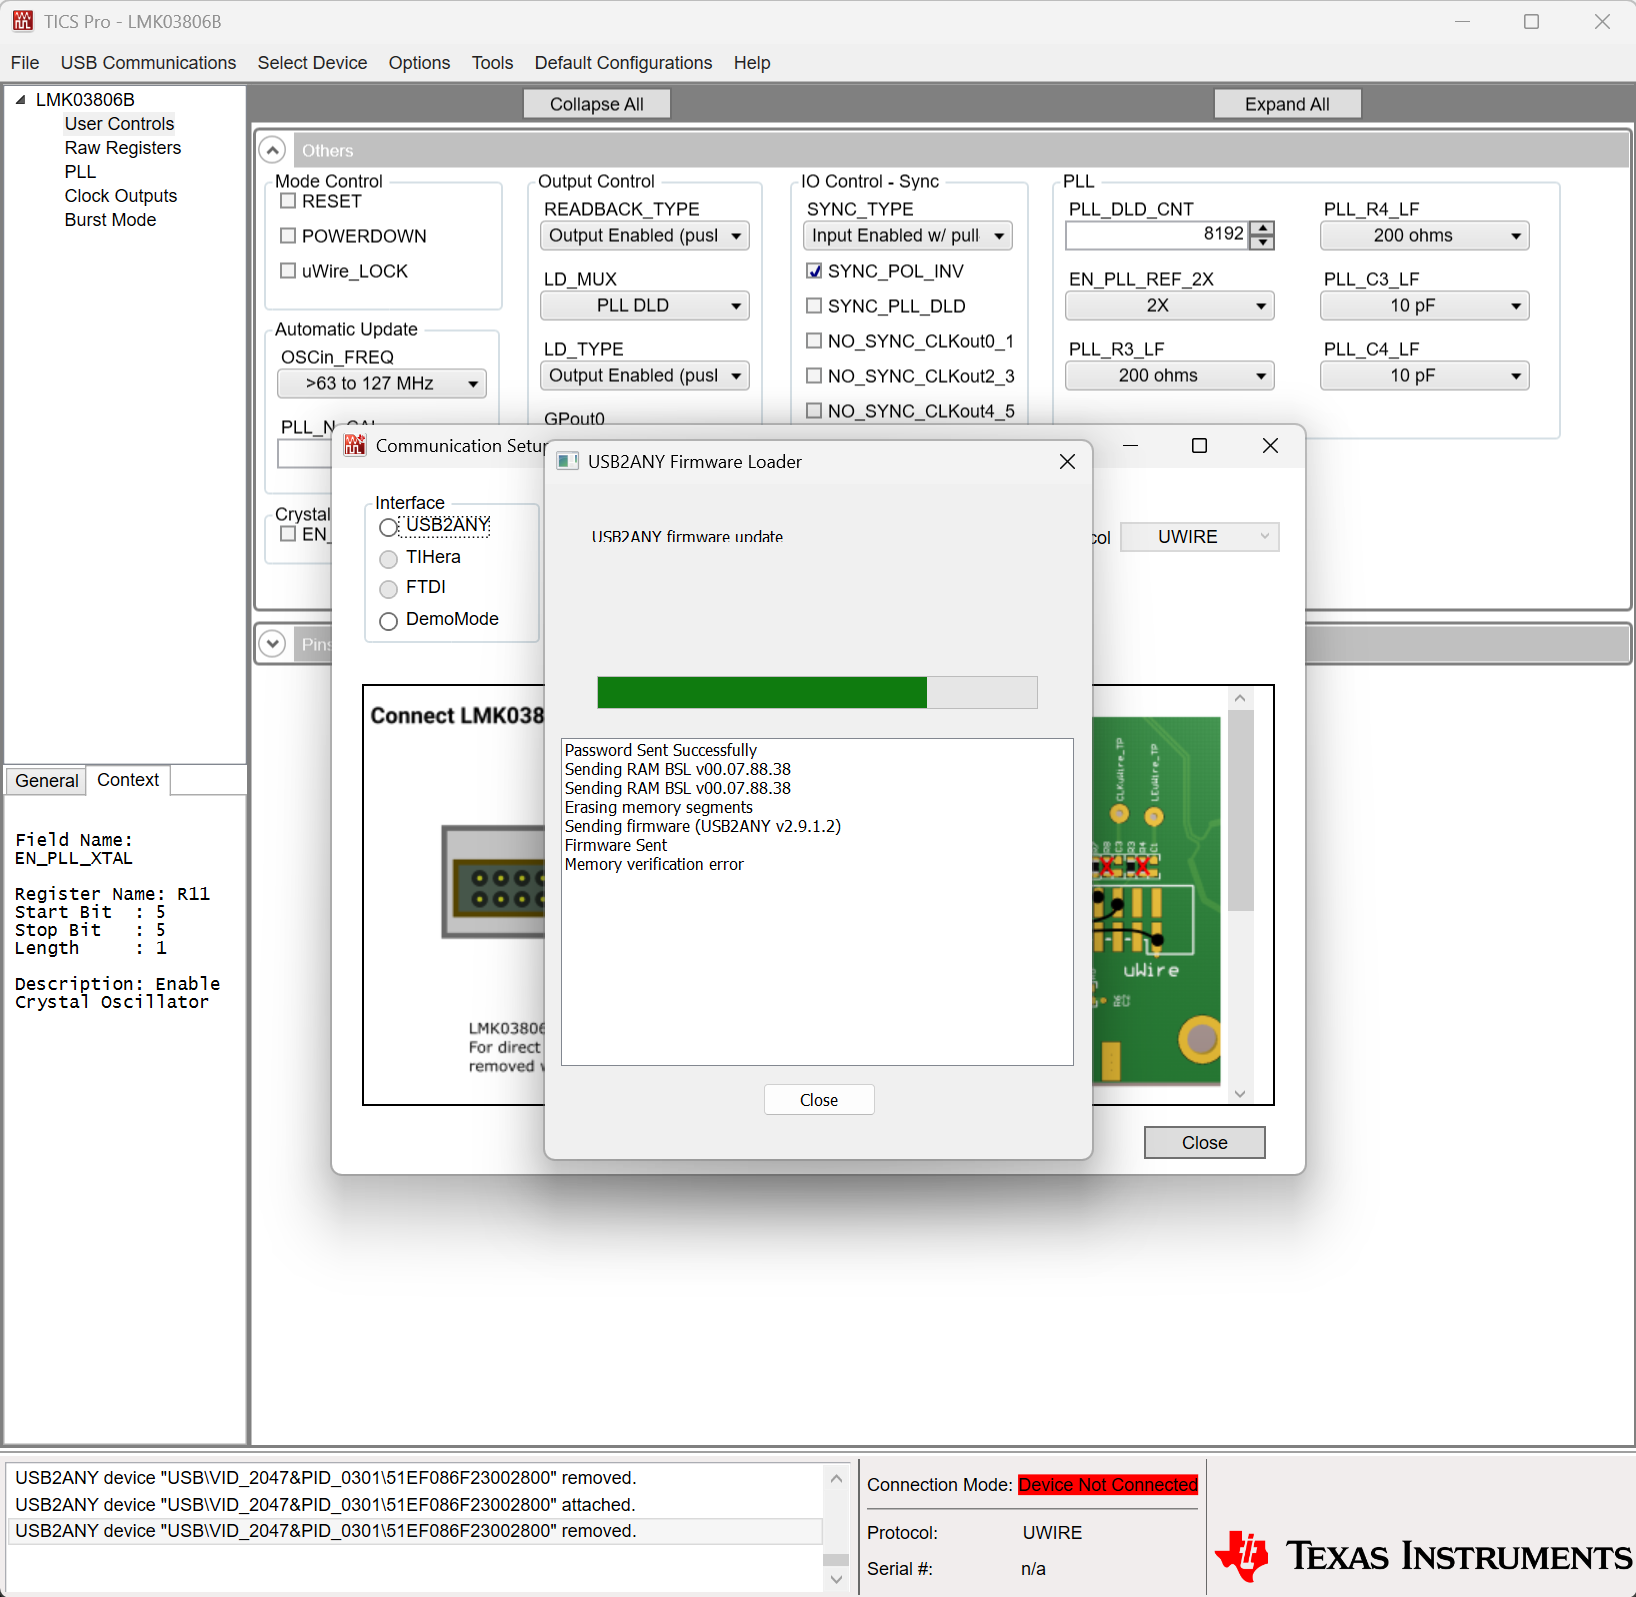Screen dimensions: 1636x1597
Task: Click the green firmware update progress bar
Action: [762, 692]
